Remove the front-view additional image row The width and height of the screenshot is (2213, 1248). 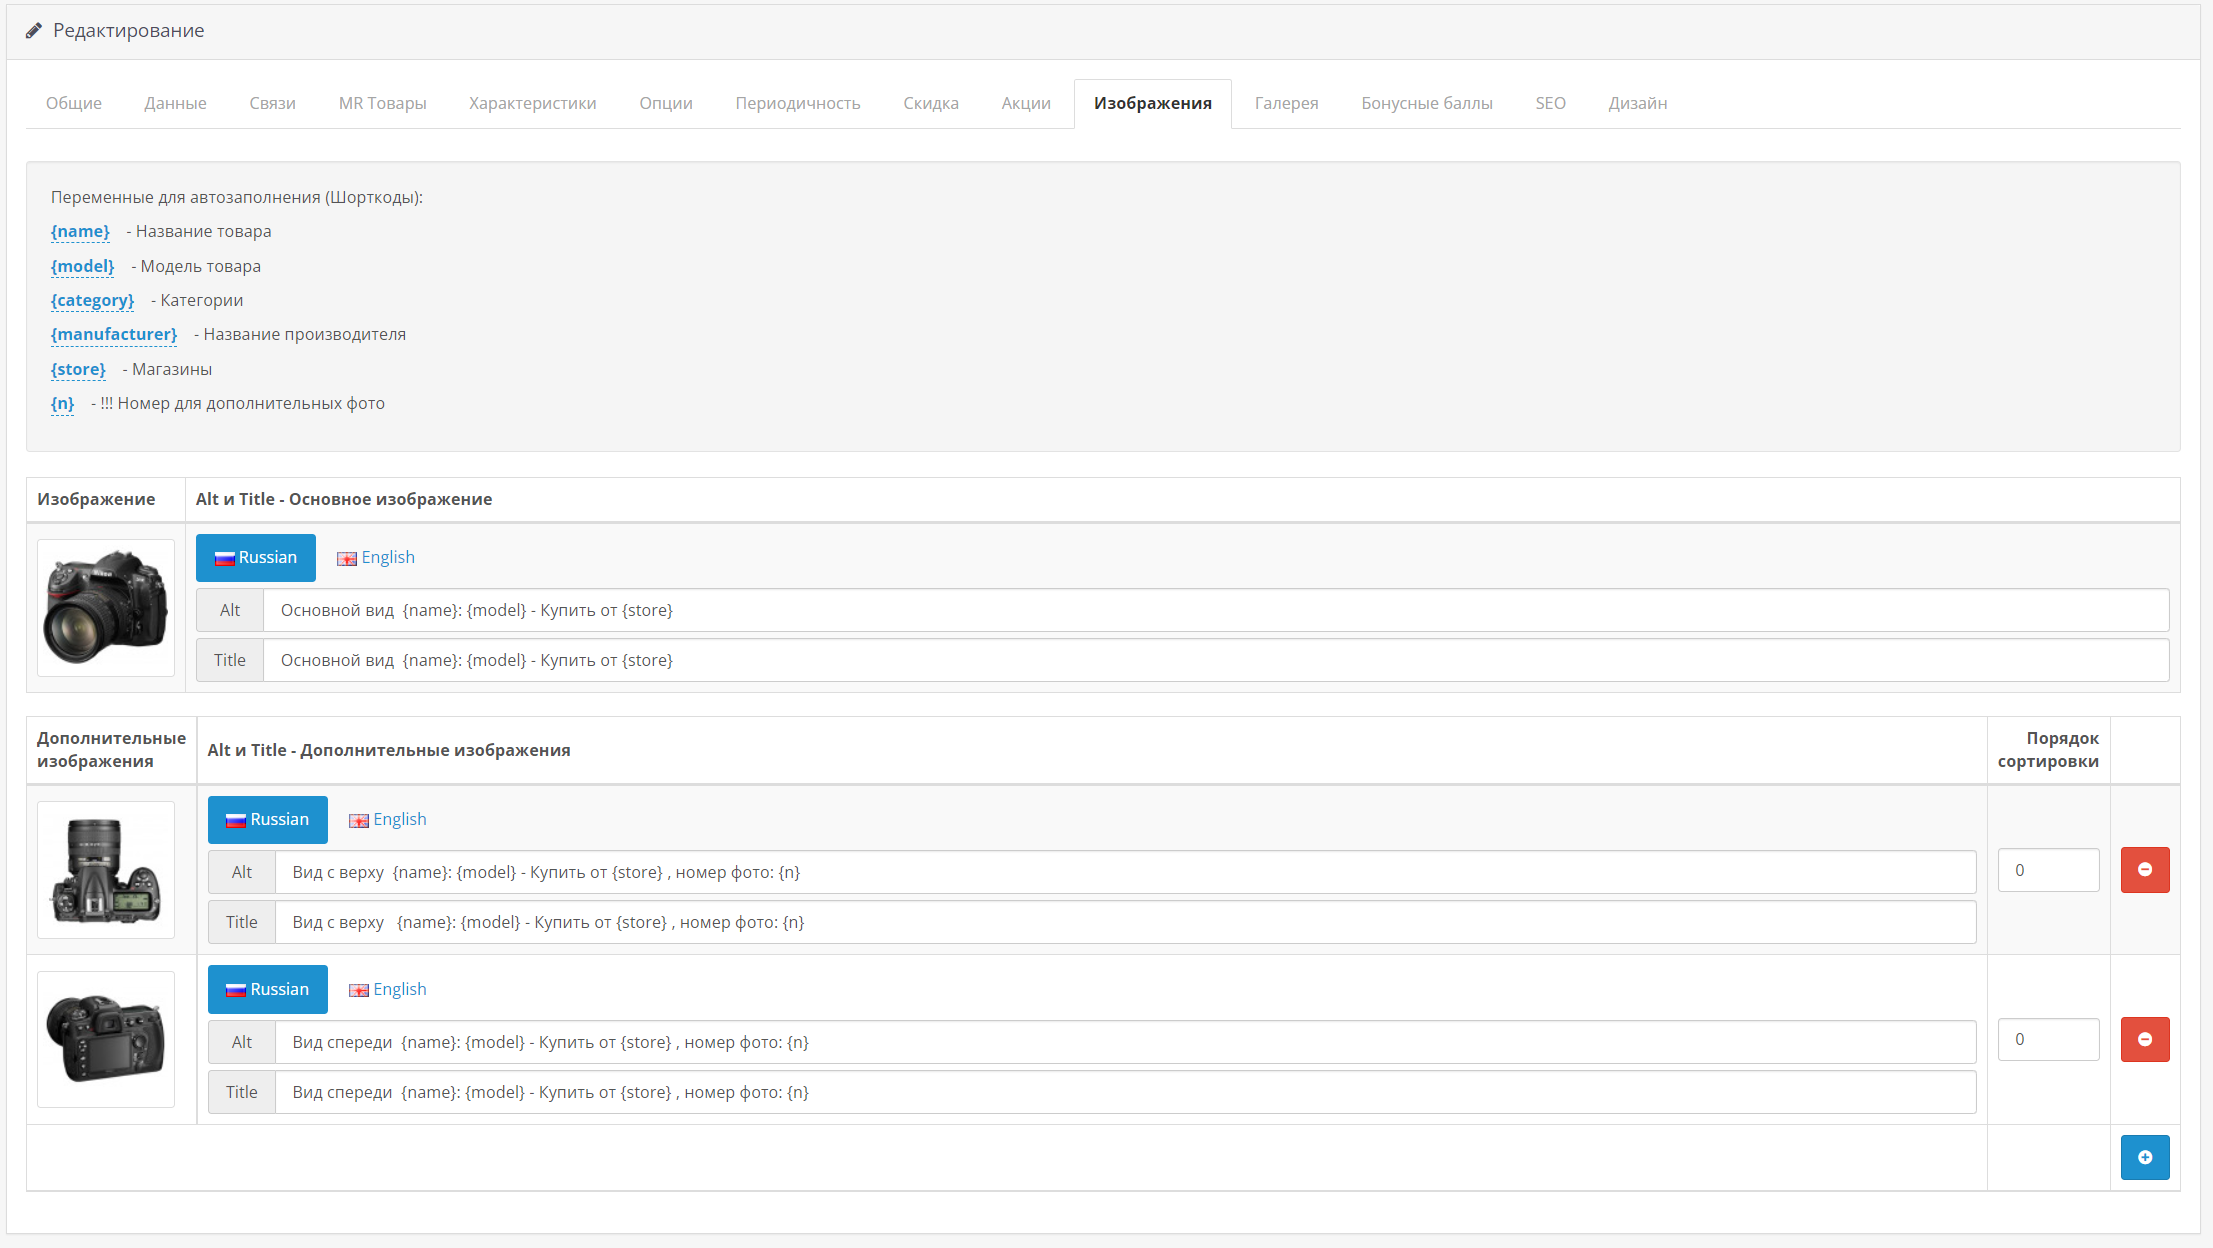[2144, 1040]
